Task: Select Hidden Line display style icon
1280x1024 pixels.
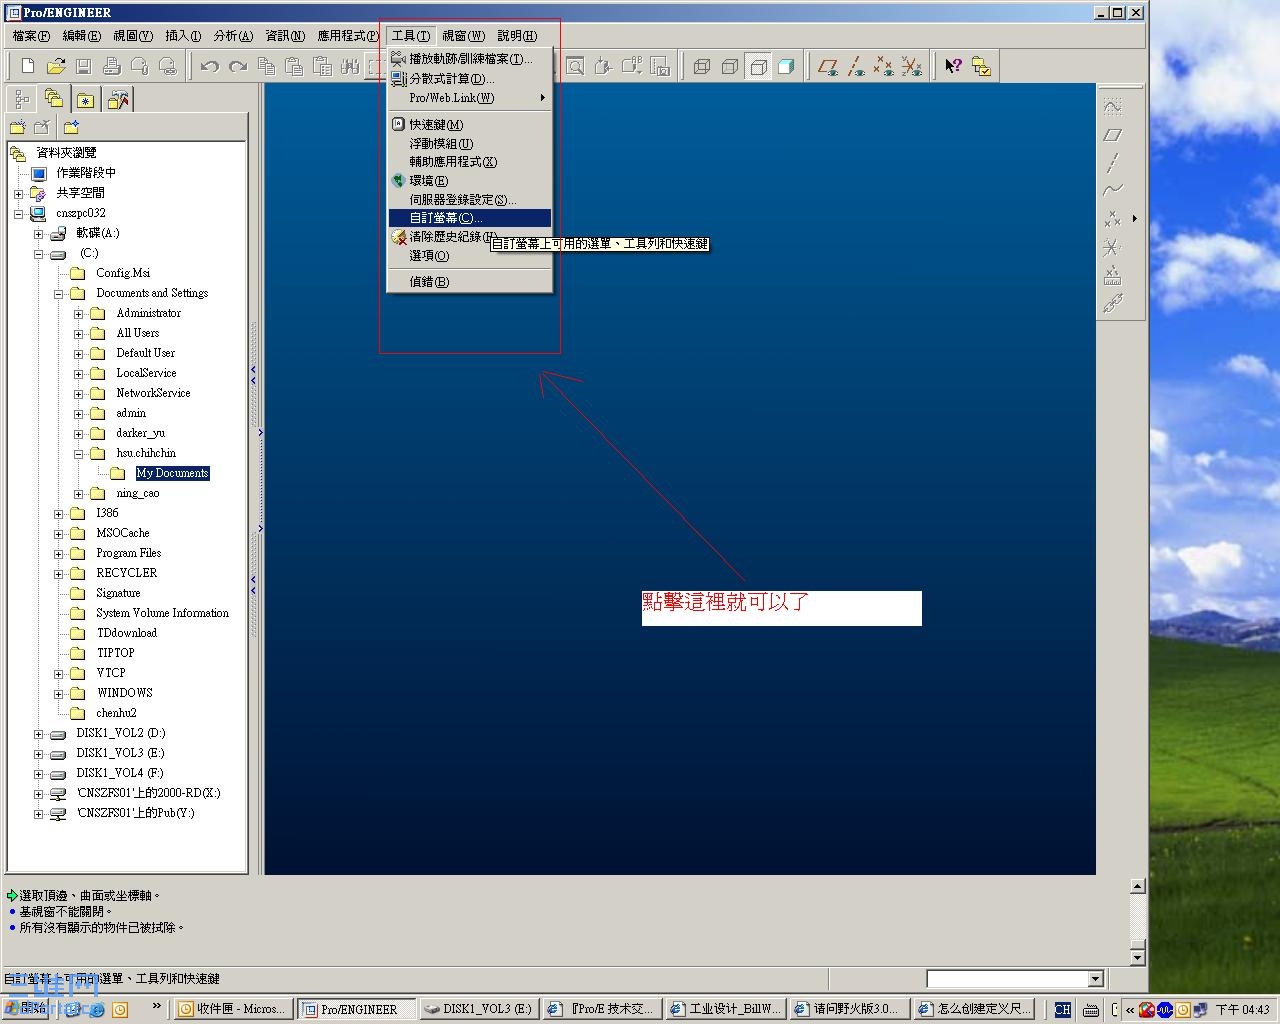Action: click(x=730, y=66)
